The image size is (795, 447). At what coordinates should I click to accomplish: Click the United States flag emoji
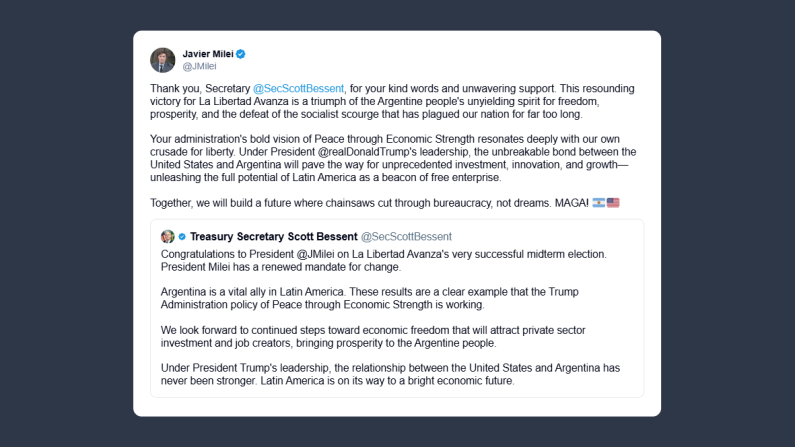tap(613, 202)
